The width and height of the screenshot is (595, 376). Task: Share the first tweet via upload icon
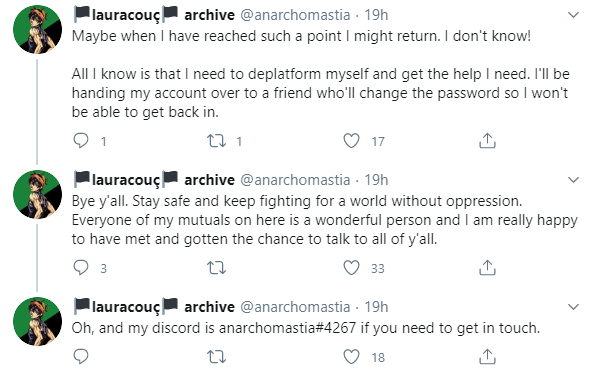[x=487, y=140]
